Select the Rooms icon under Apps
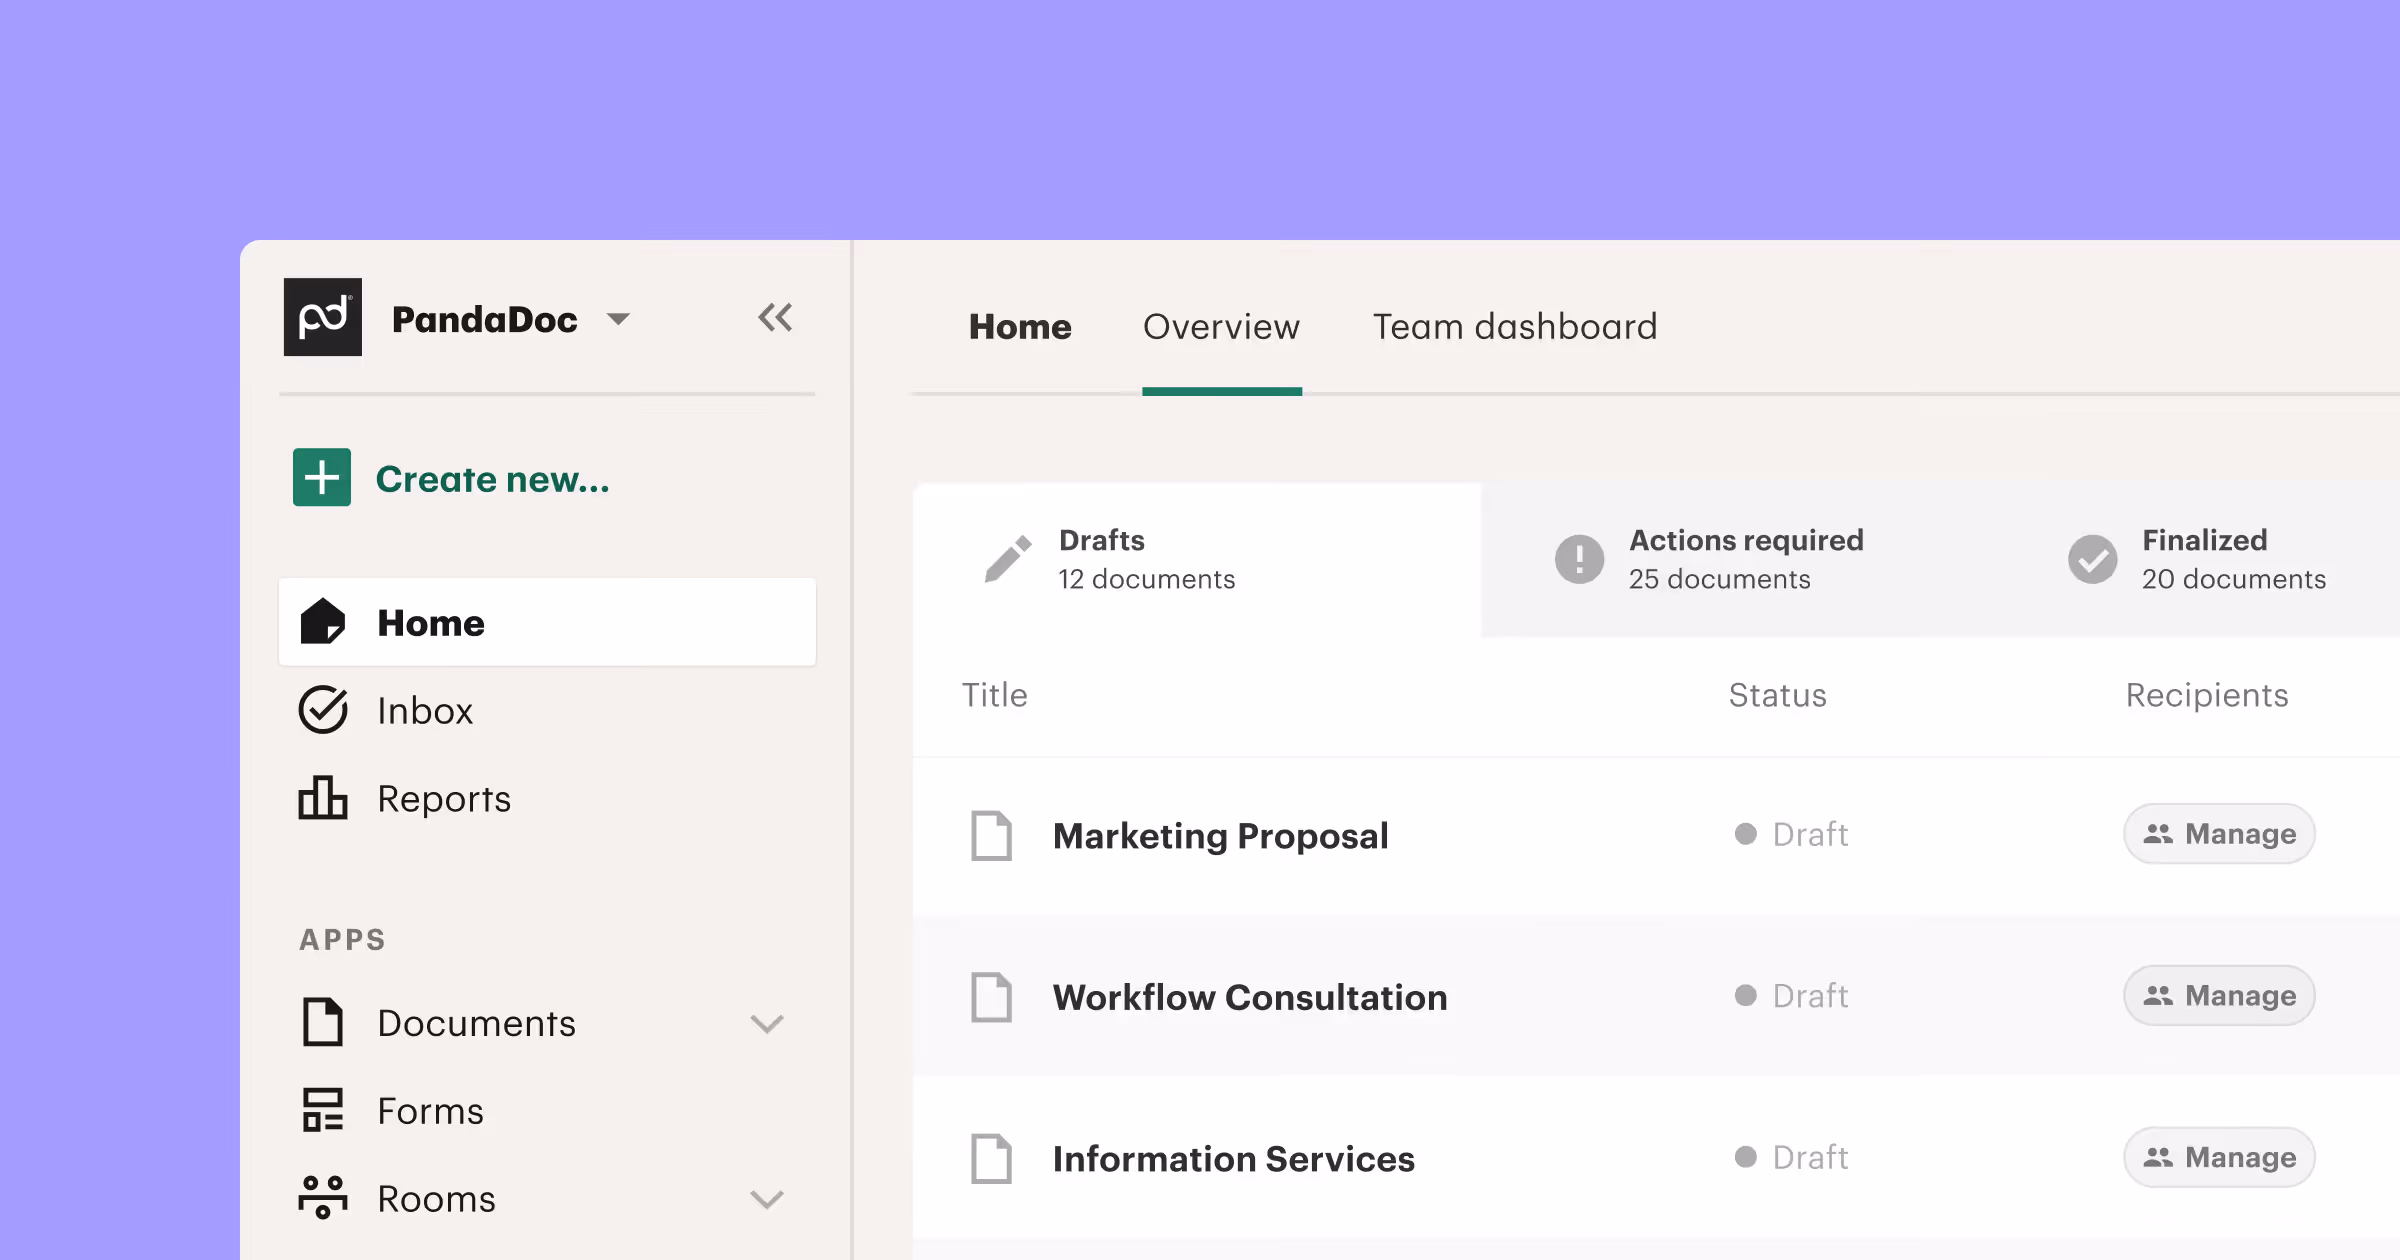 [x=322, y=1197]
